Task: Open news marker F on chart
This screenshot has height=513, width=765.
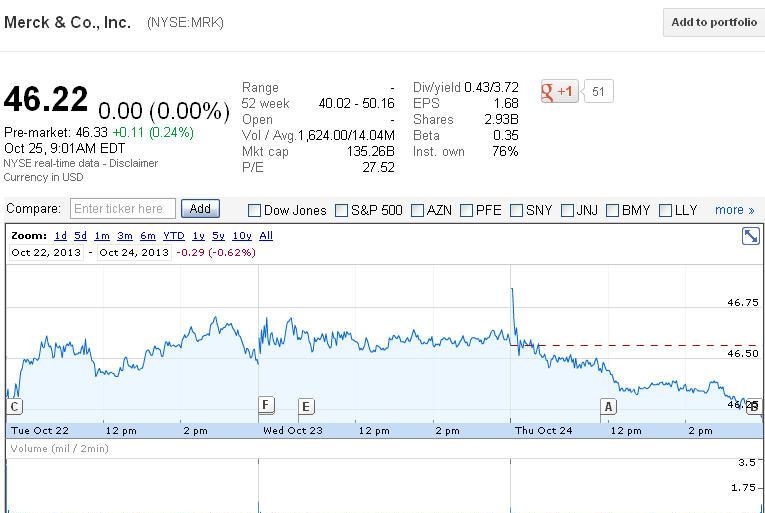Action: coord(266,405)
